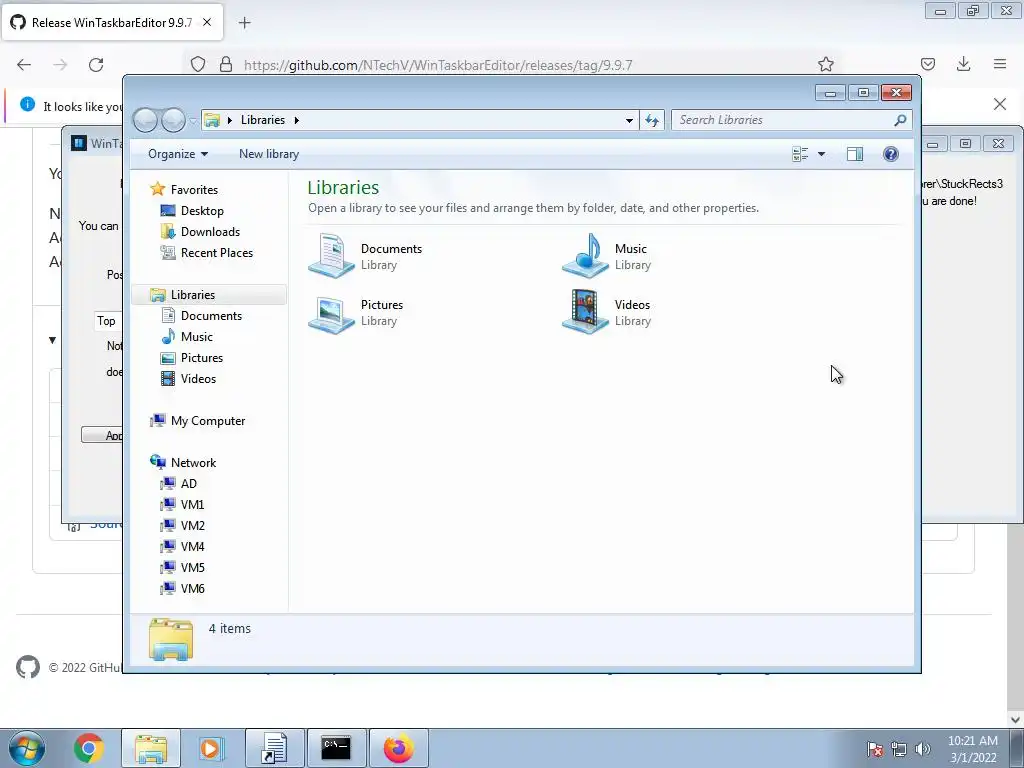The height and width of the screenshot is (768, 1024).
Task: Select Pictures in the navigation tree
Action: [202, 357]
